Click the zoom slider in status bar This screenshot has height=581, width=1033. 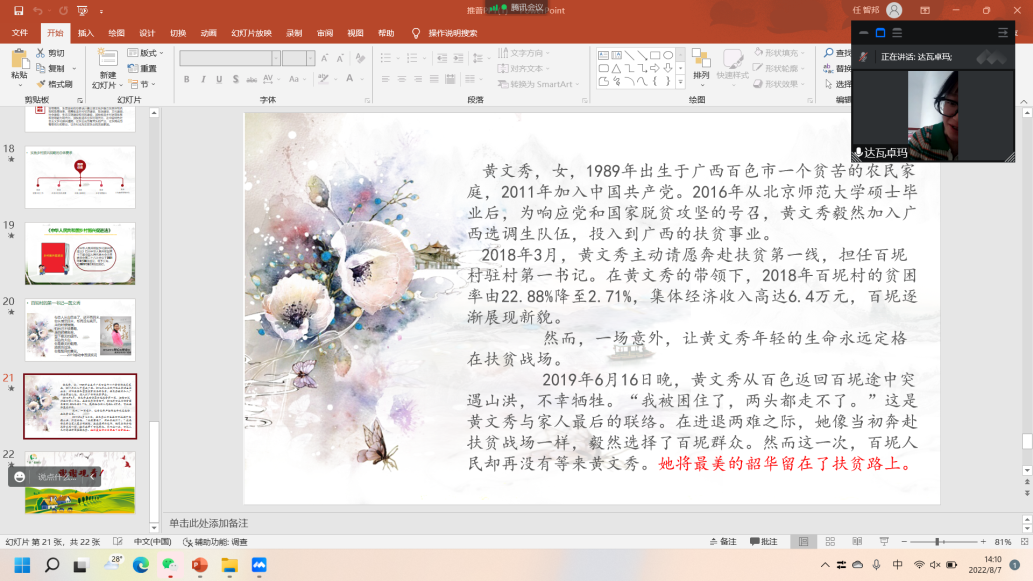[x=937, y=542]
